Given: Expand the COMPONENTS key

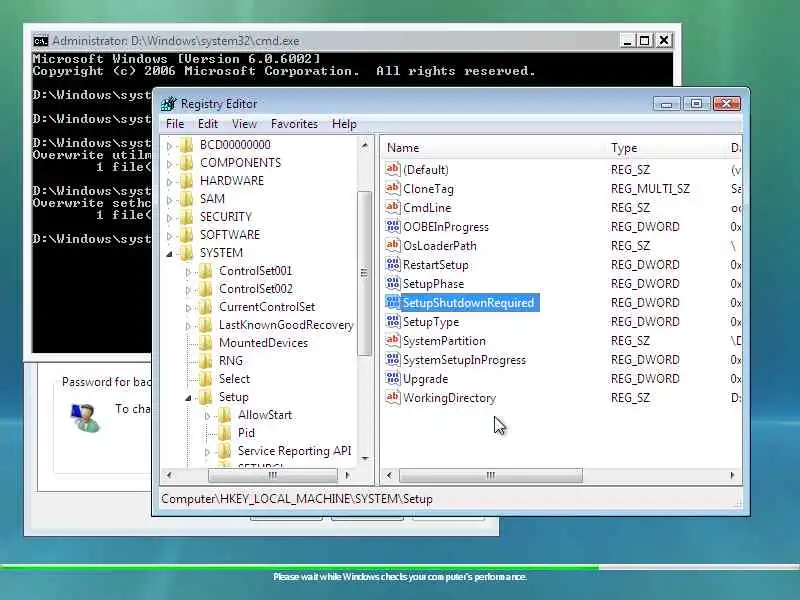Looking at the screenshot, I should 169,164.
